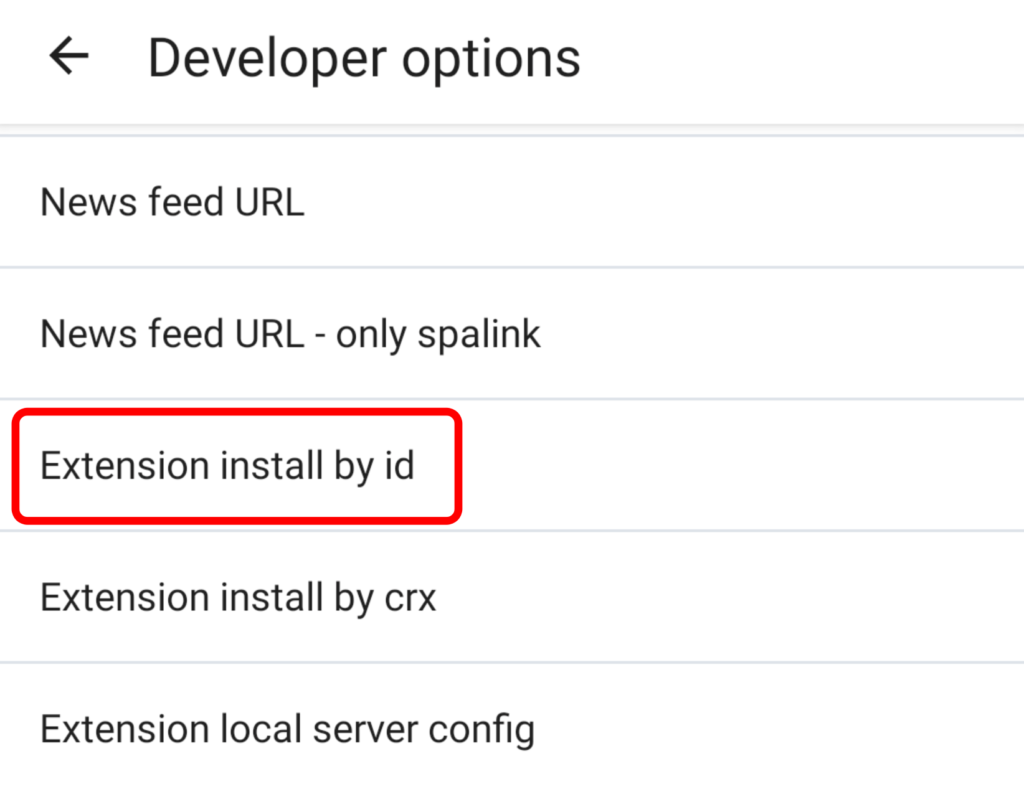Open the News feed URL setting
The image size is (1024, 789).
click(512, 202)
